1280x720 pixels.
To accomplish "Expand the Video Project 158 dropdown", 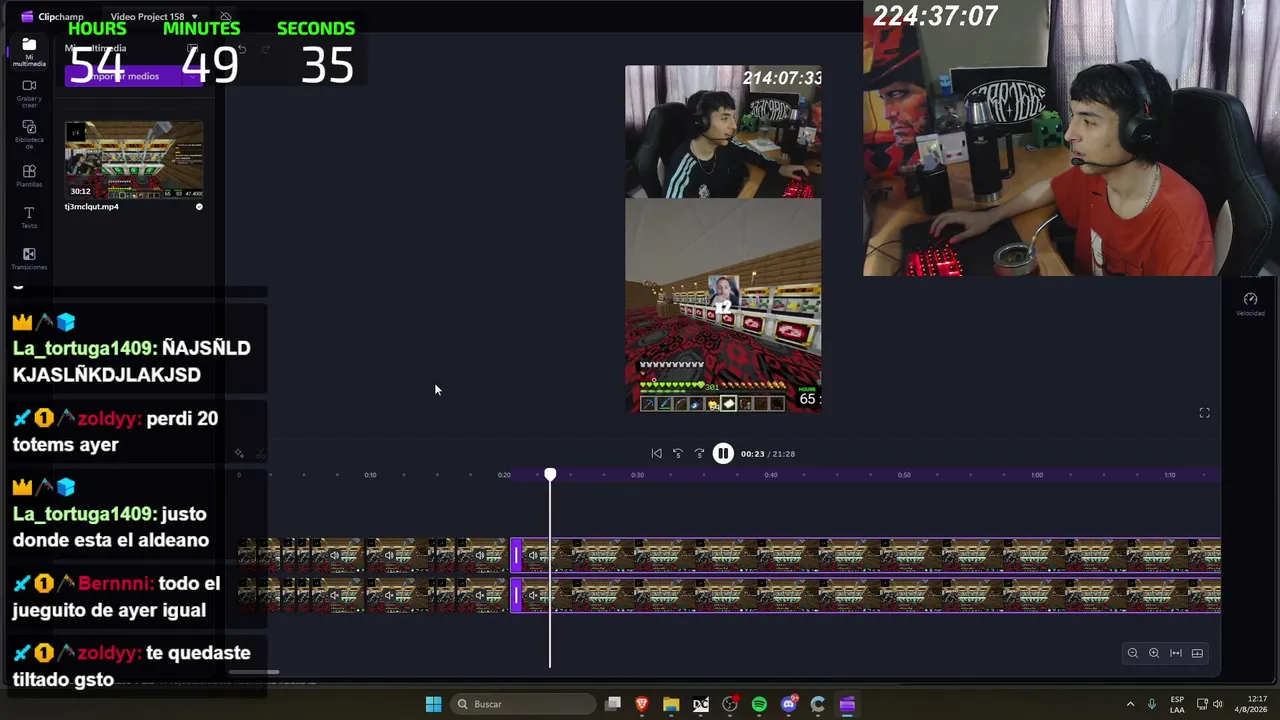I will click(x=194, y=17).
